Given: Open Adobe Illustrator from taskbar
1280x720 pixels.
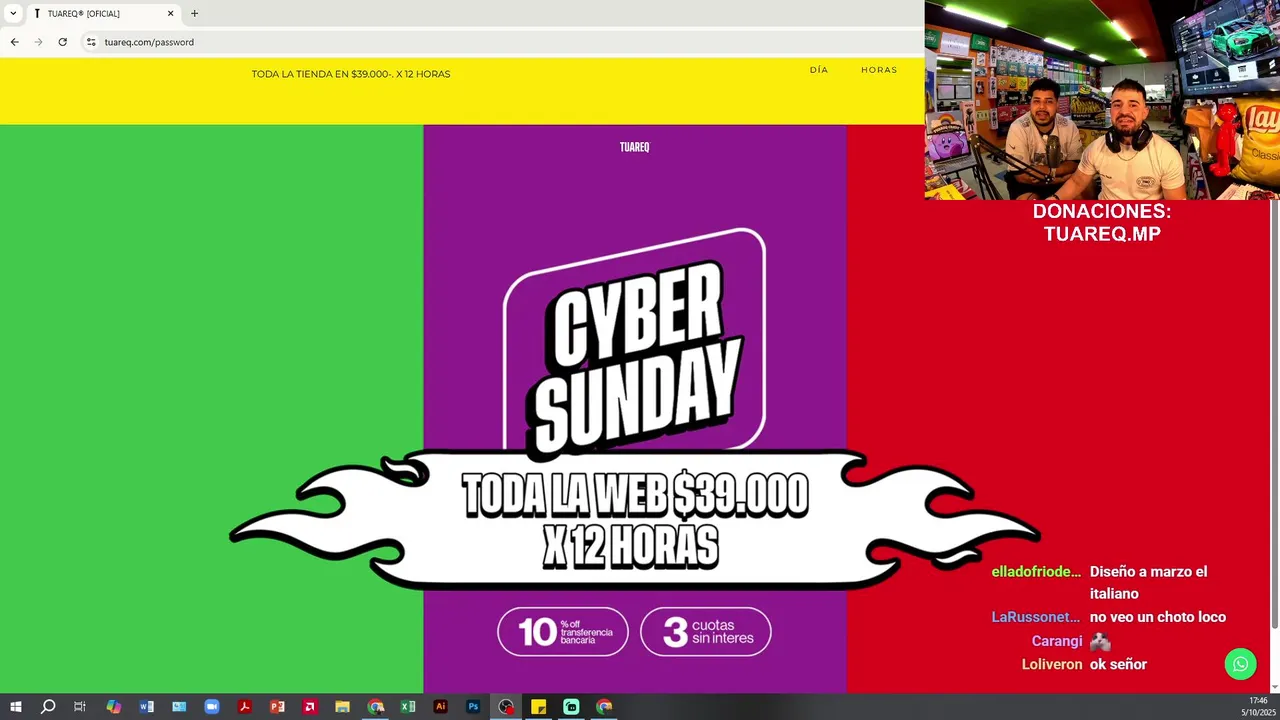Looking at the screenshot, I should coord(440,707).
